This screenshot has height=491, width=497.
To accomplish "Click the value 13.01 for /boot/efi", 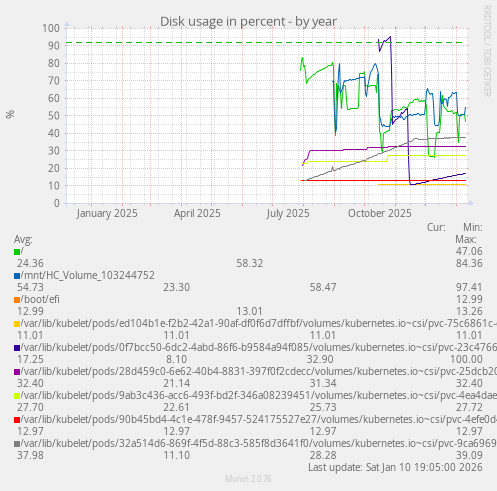I will point(250,311).
